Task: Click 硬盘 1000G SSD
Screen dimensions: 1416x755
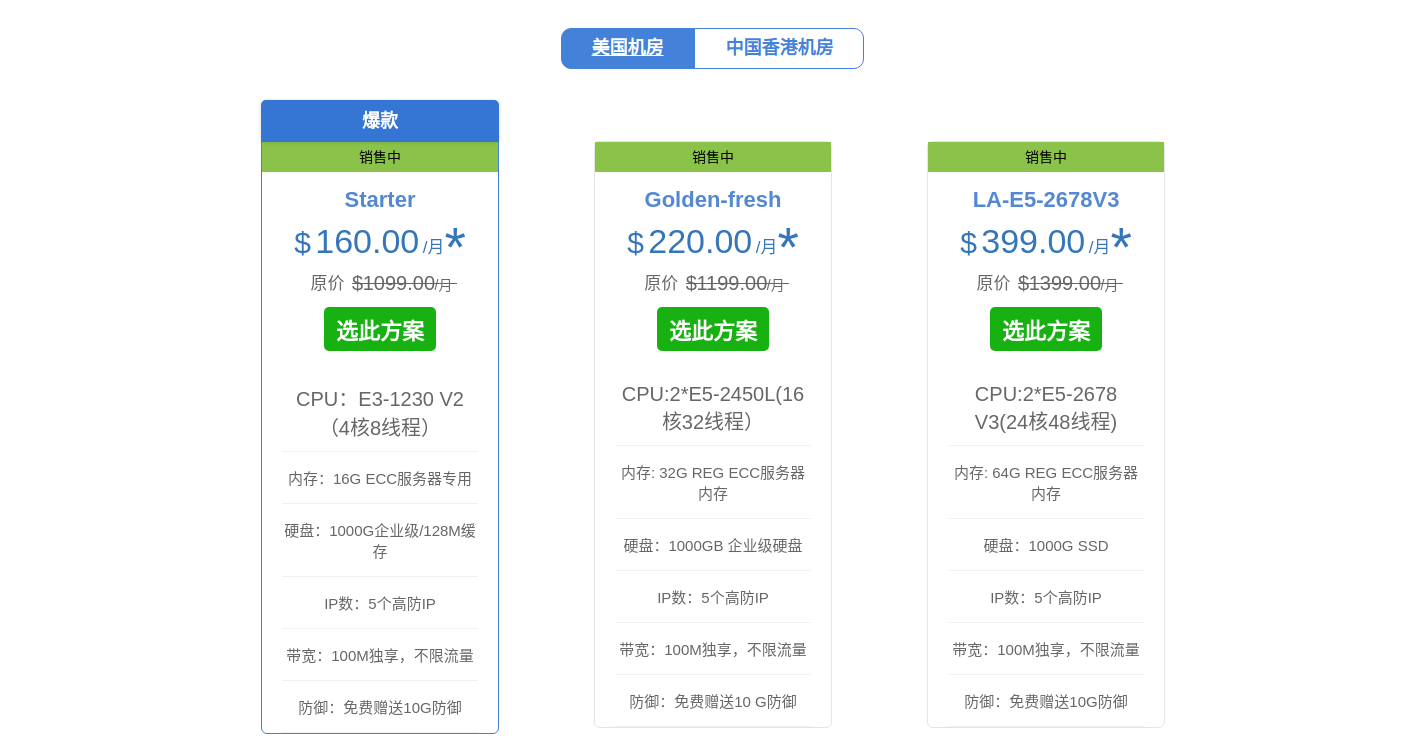Action: click(1046, 546)
